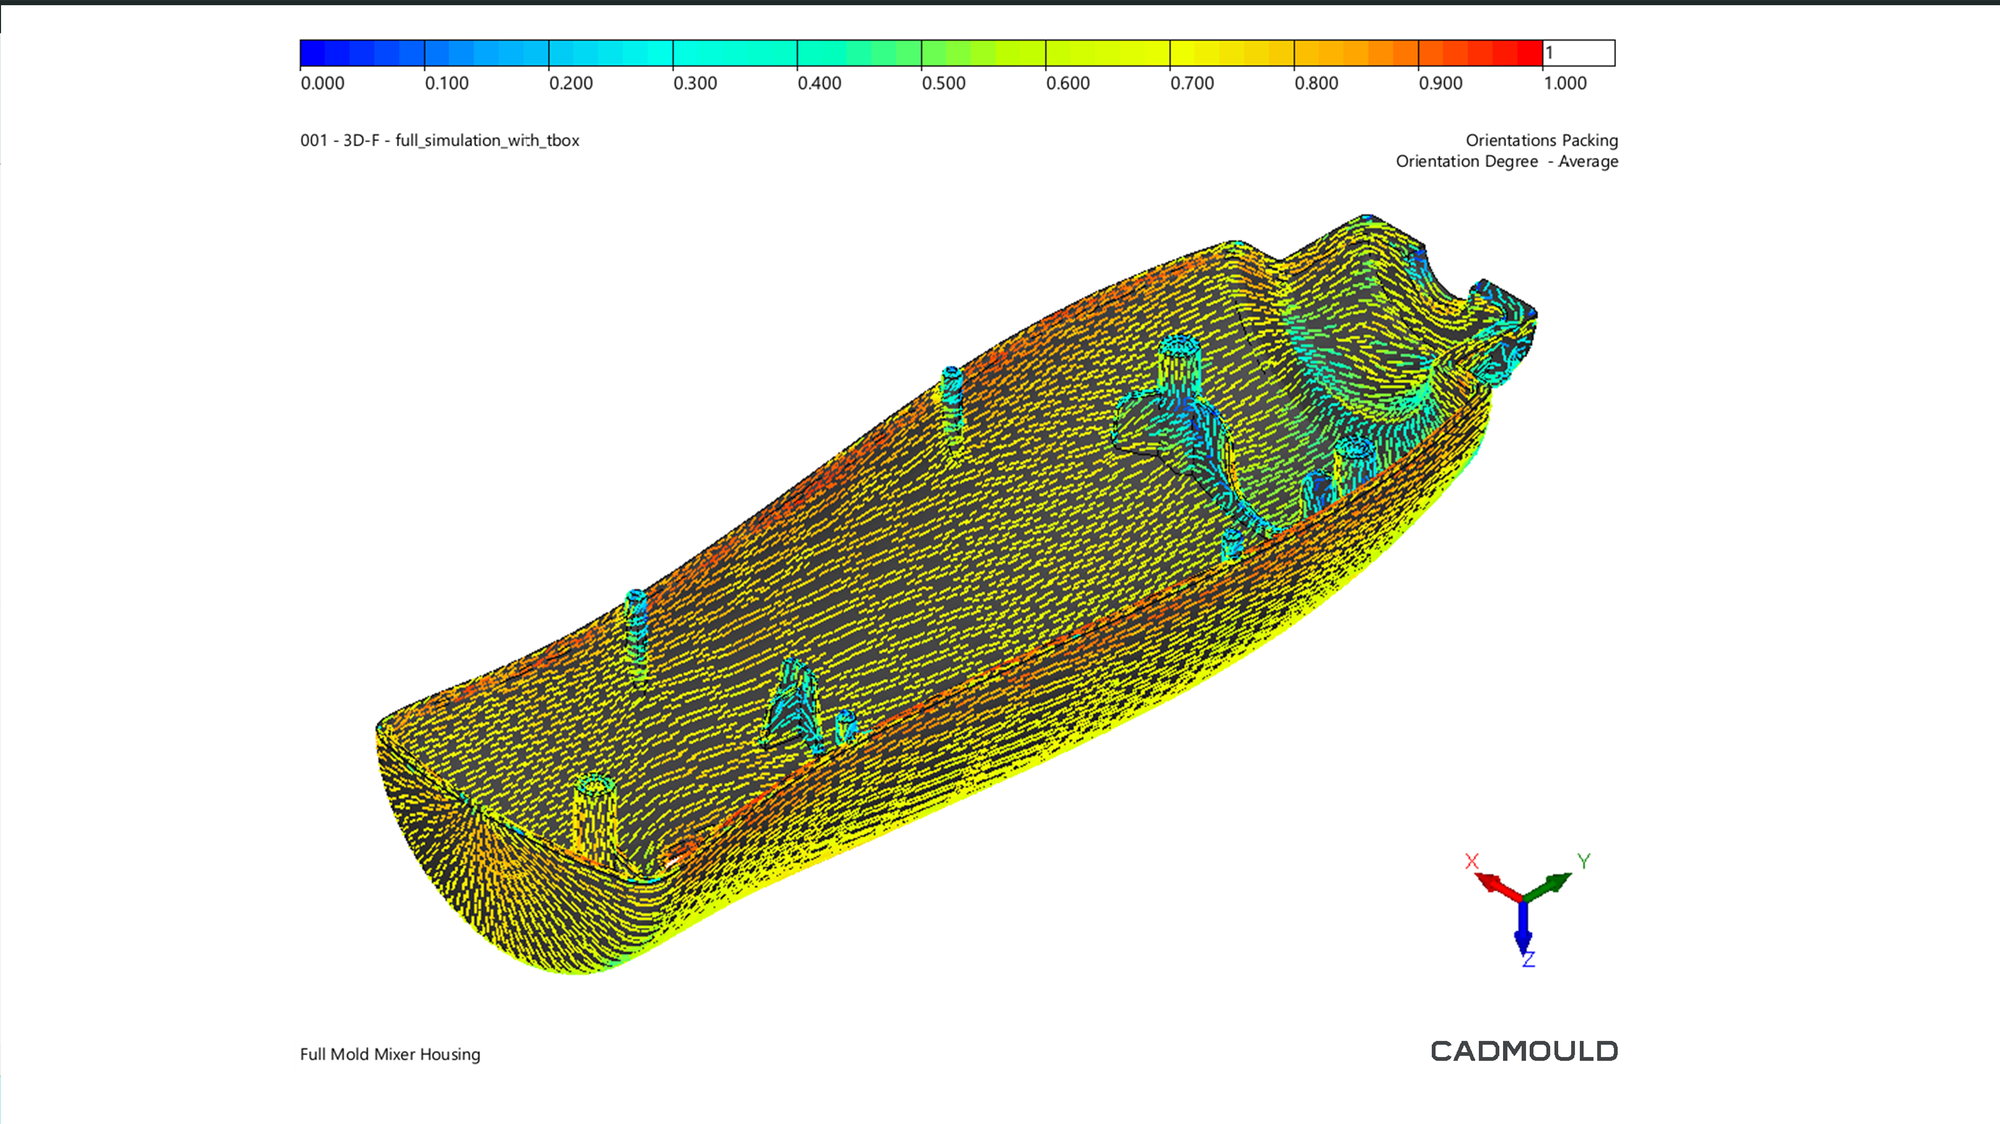Click the red X axis arrow of the triad
The height and width of the screenshot is (1124, 2000).
pyautogui.click(x=1496, y=885)
